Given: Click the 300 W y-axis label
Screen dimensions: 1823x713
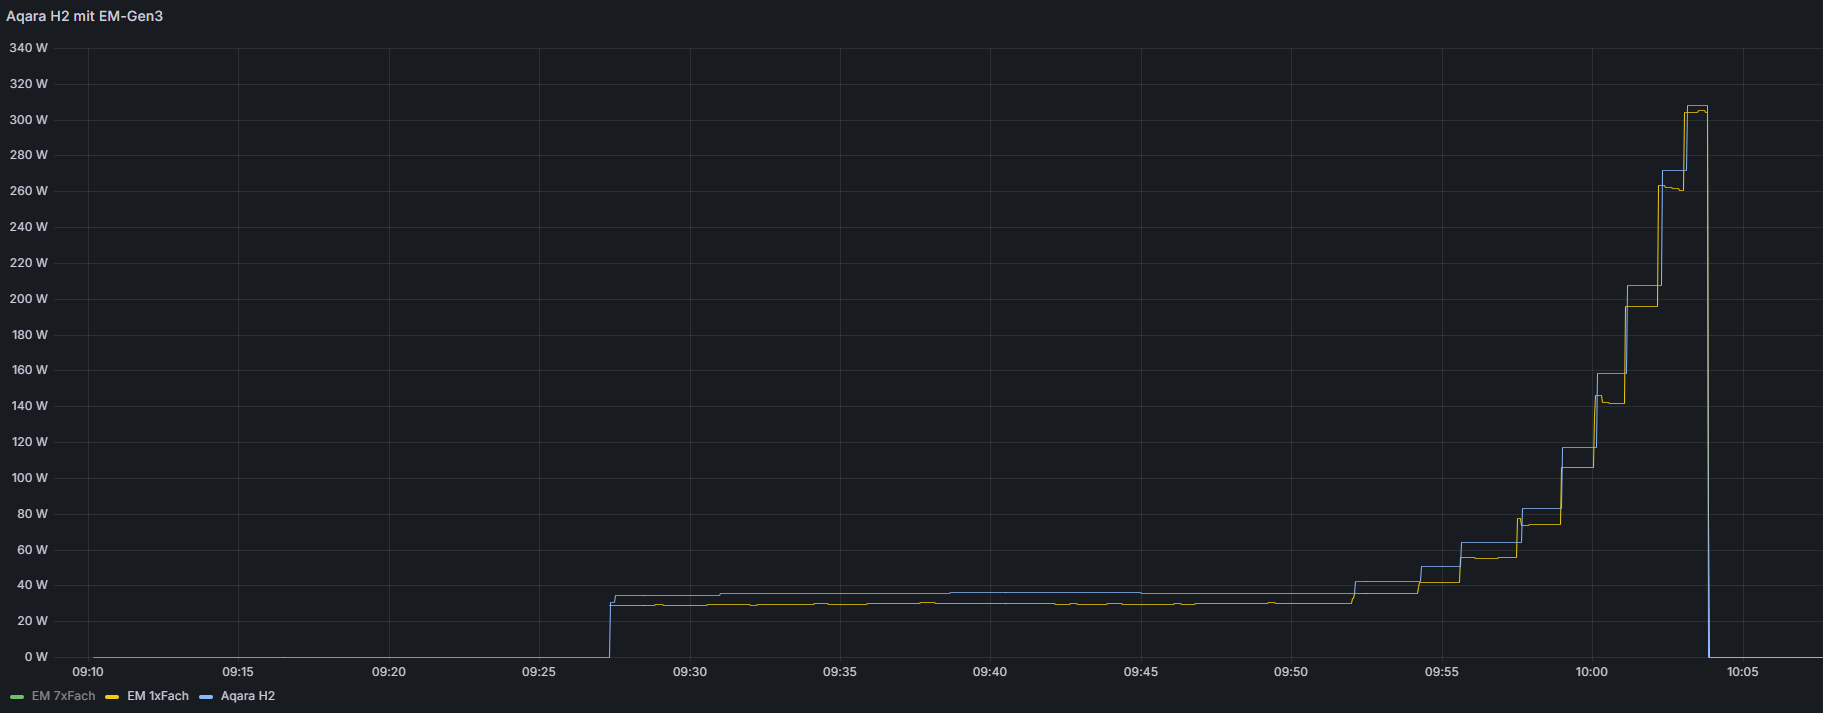Looking at the screenshot, I should tap(29, 120).
